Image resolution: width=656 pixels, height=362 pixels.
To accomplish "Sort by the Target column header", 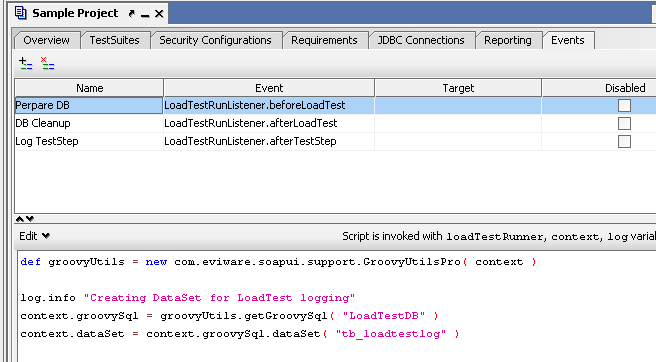I will click(x=458, y=88).
